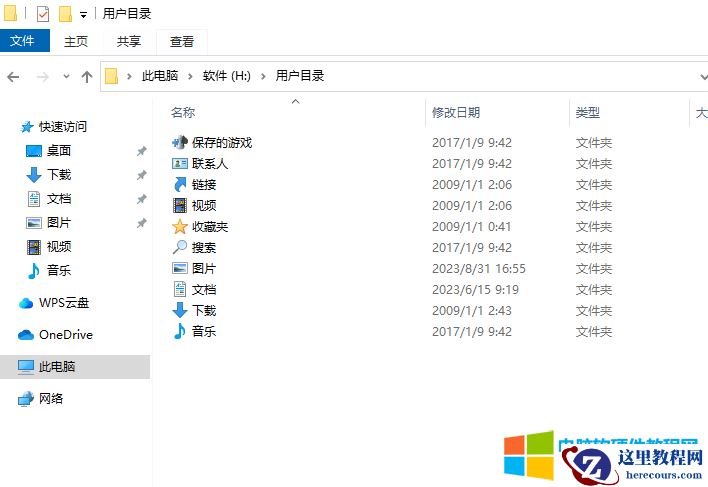Sort by the 类型 column header
The width and height of the screenshot is (708, 487).
(x=587, y=112)
